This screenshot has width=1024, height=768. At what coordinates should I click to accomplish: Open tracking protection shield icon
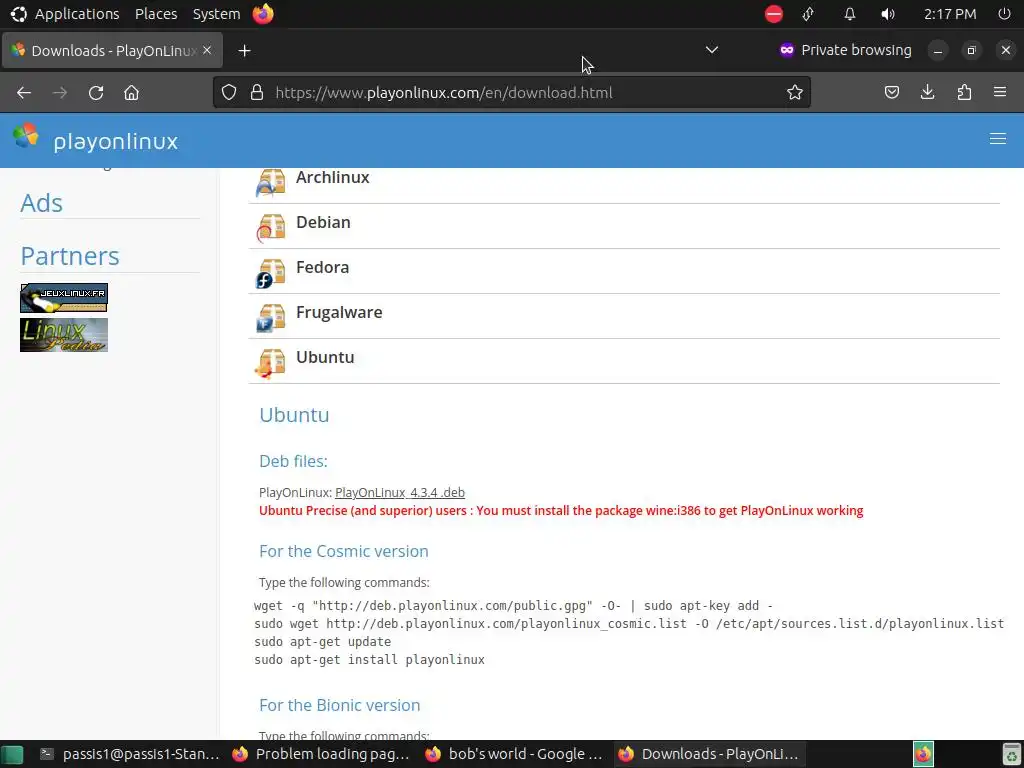click(x=229, y=93)
